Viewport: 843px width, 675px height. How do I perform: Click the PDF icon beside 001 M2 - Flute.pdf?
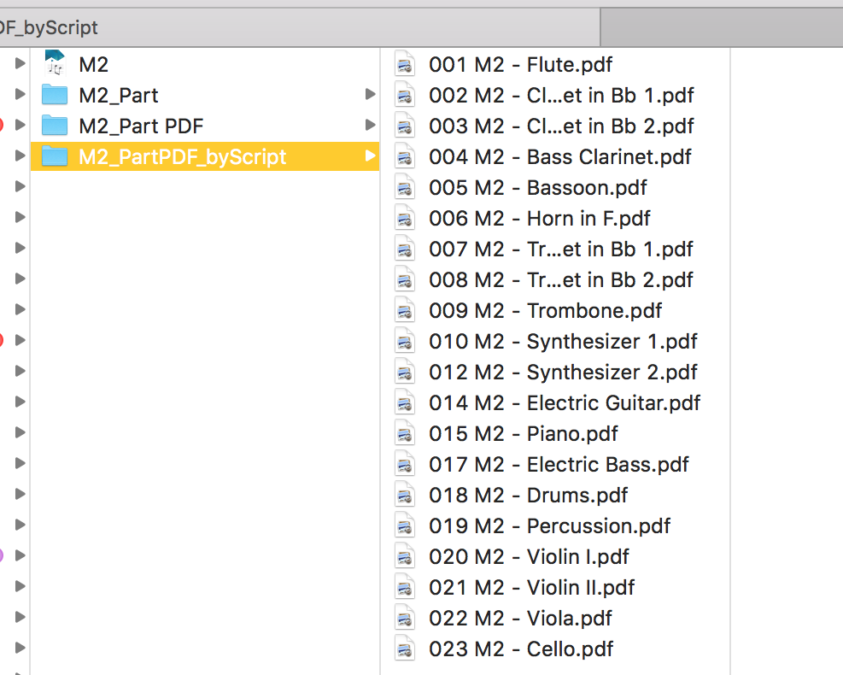[405, 65]
